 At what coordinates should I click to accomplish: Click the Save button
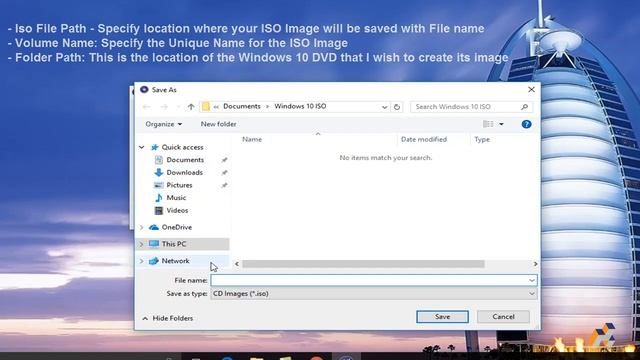[442, 317]
